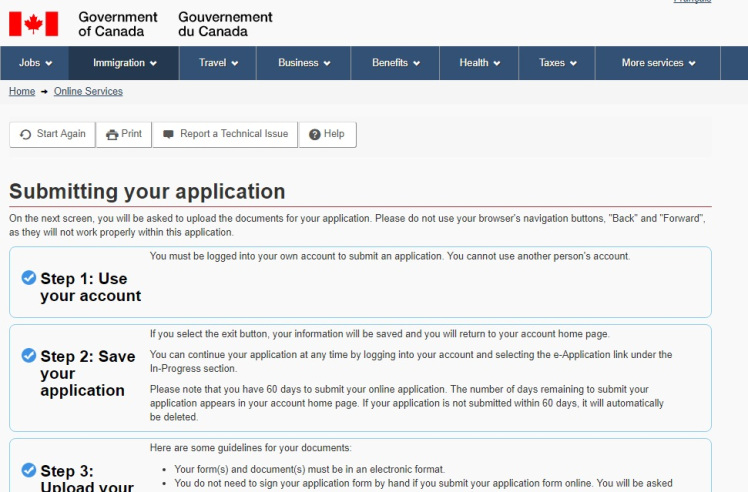Click the Canada flag logo

point(33,24)
